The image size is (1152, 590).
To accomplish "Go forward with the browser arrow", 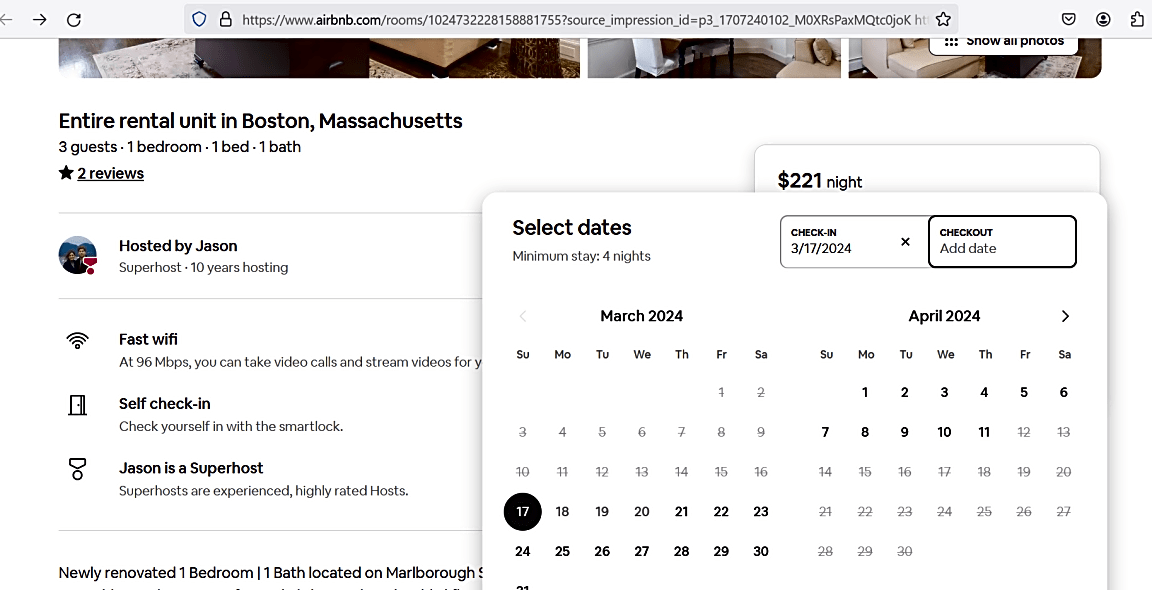I will pyautogui.click(x=40, y=20).
